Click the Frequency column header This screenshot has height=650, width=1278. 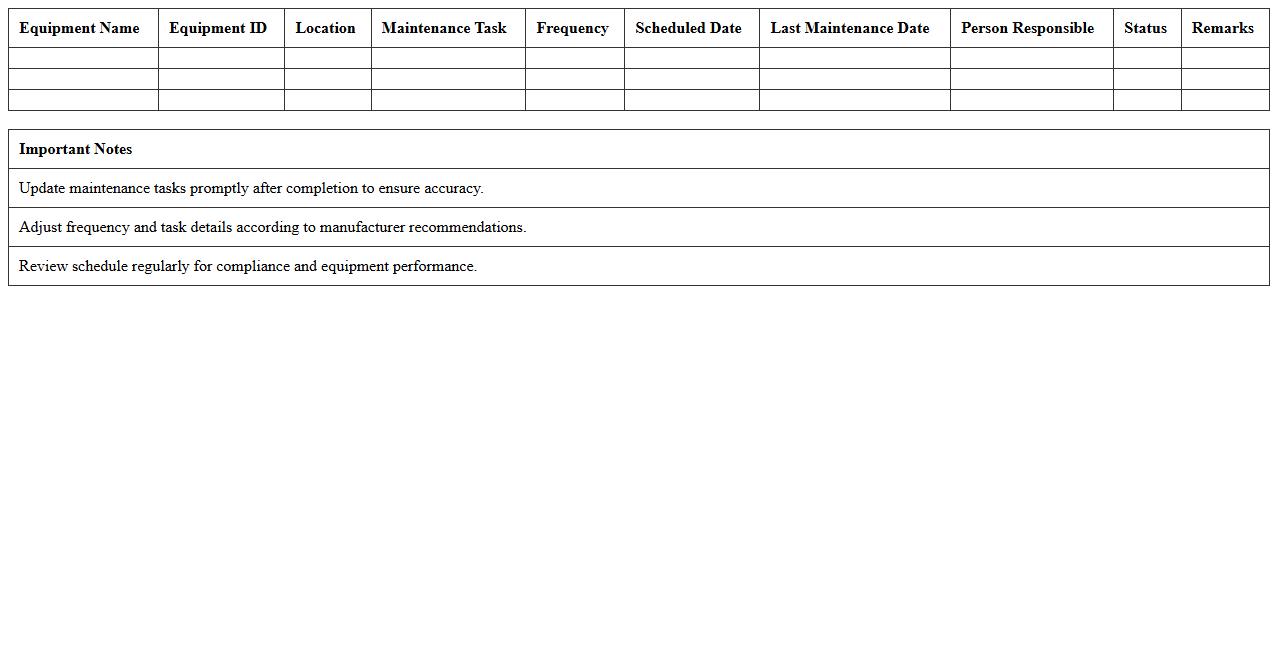tap(572, 28)
